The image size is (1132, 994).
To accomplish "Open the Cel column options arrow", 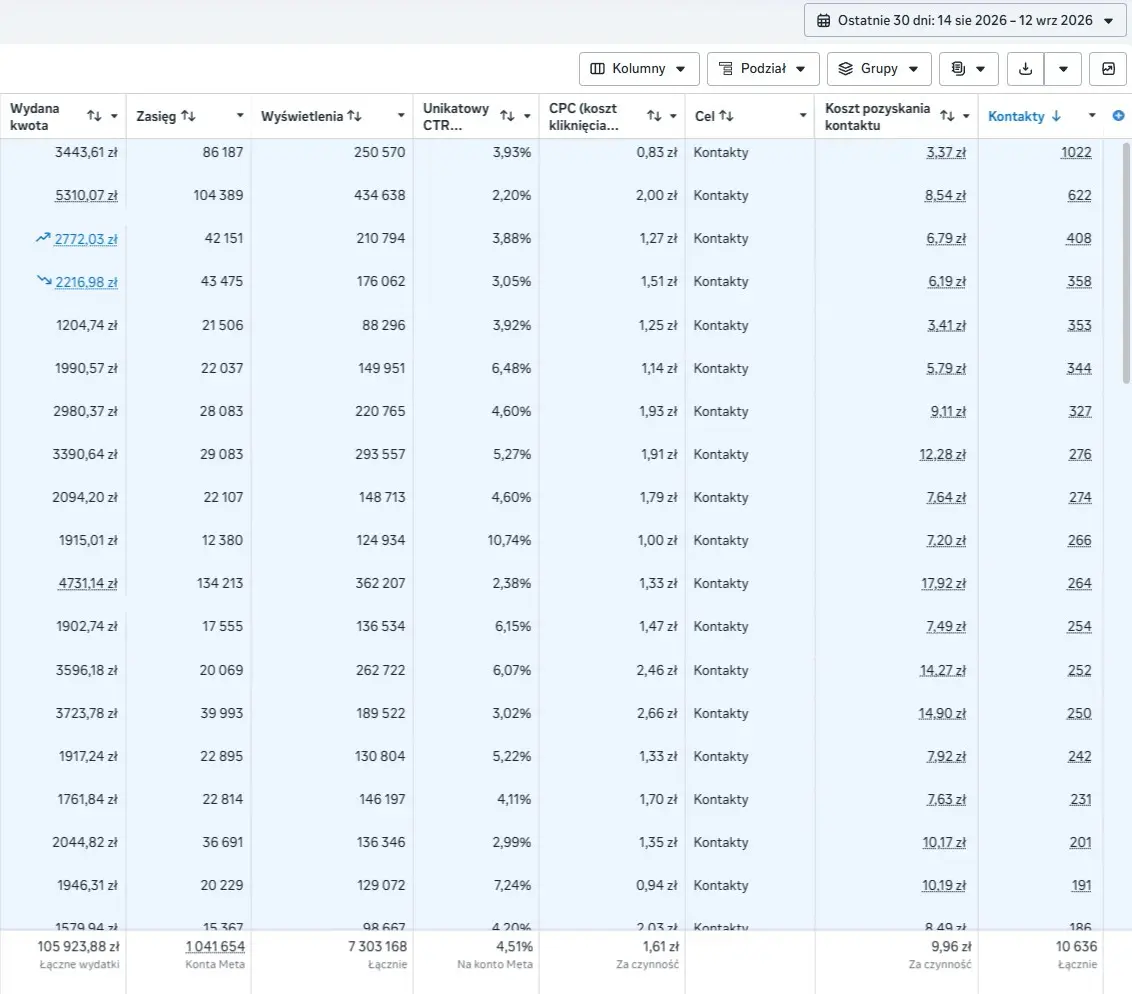I will (x=802, y=116).
